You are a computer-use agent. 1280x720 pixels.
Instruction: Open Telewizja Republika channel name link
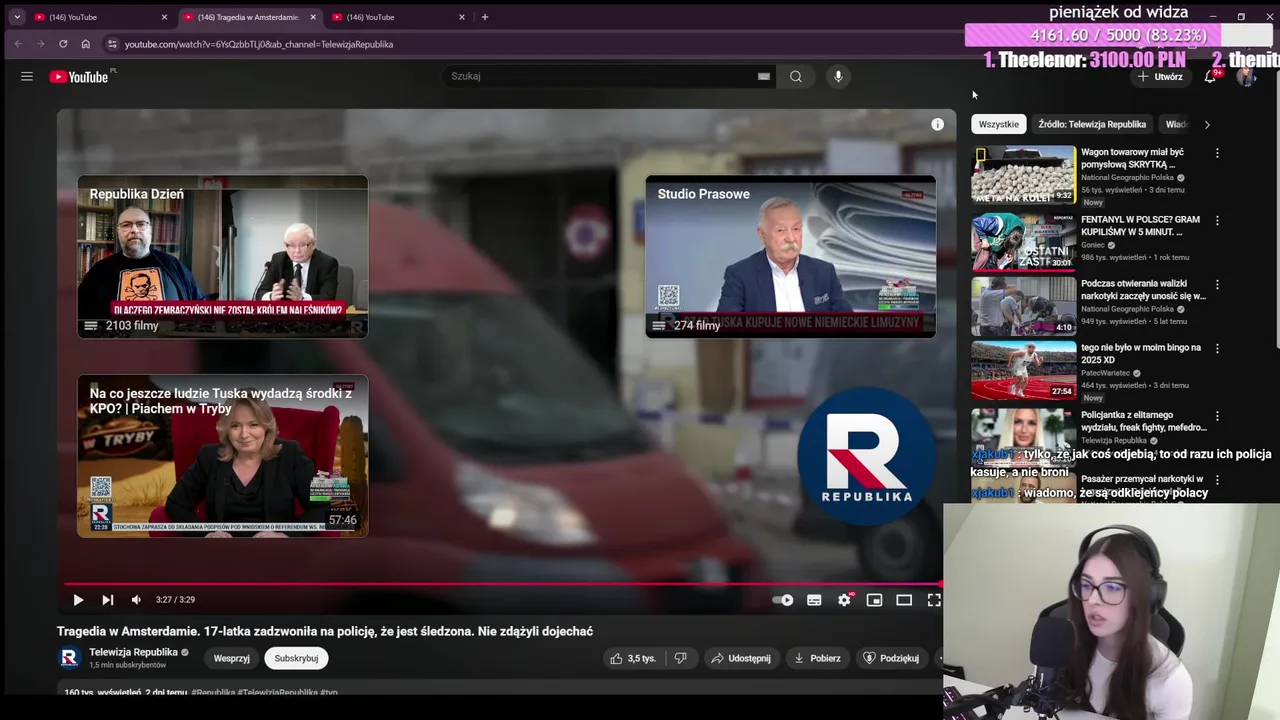133,652
